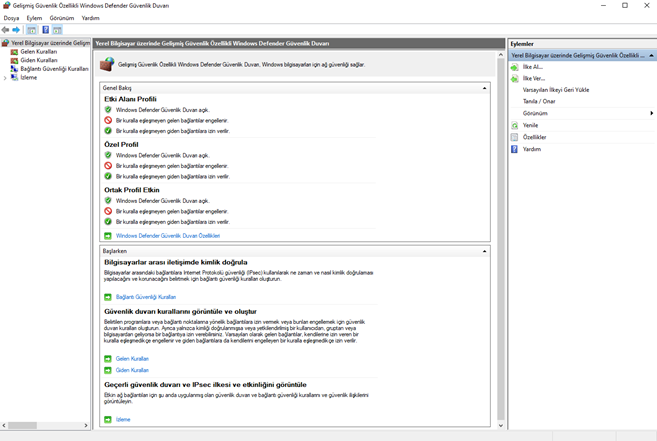Click the firewall root node icon in tree
The width and height of the screenshot is (657, 441).
coord(5,43)
